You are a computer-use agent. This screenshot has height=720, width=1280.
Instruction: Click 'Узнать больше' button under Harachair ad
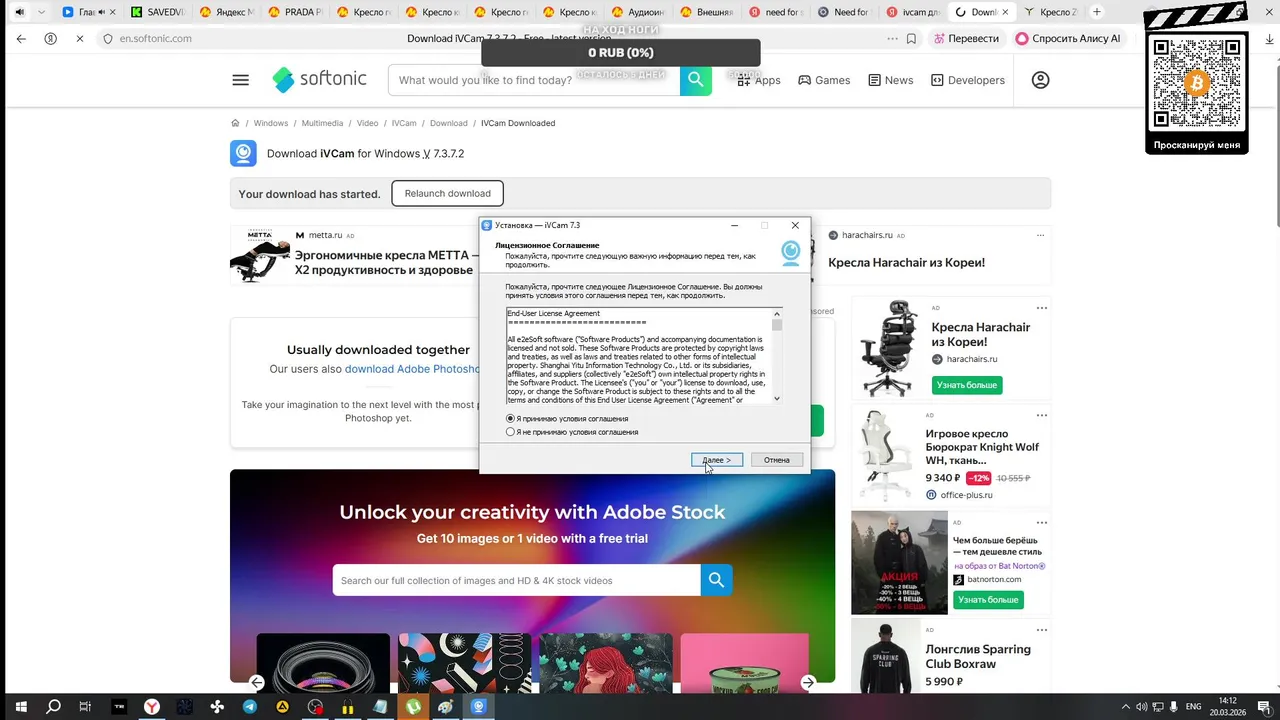pyautogui.click(x=966, y=385)
